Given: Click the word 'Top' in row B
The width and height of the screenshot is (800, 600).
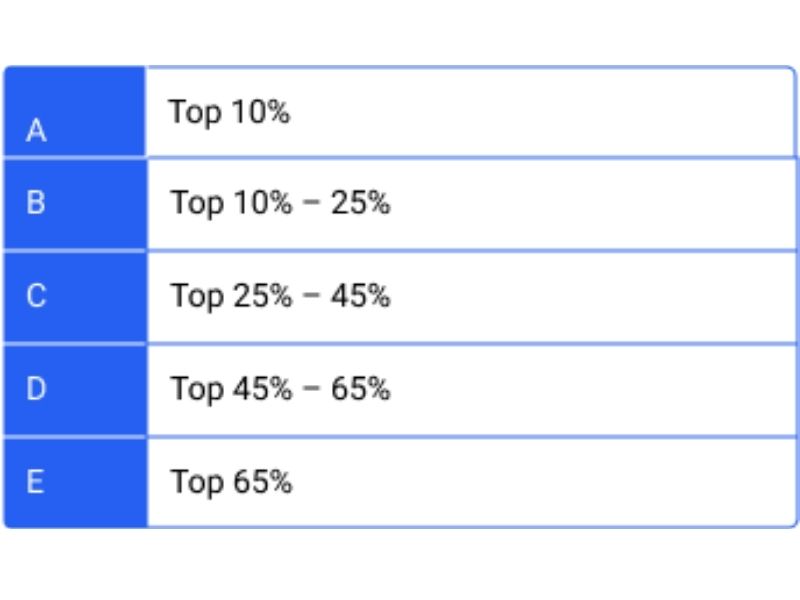Looking at the screenshot, I should tap(196, 204).
